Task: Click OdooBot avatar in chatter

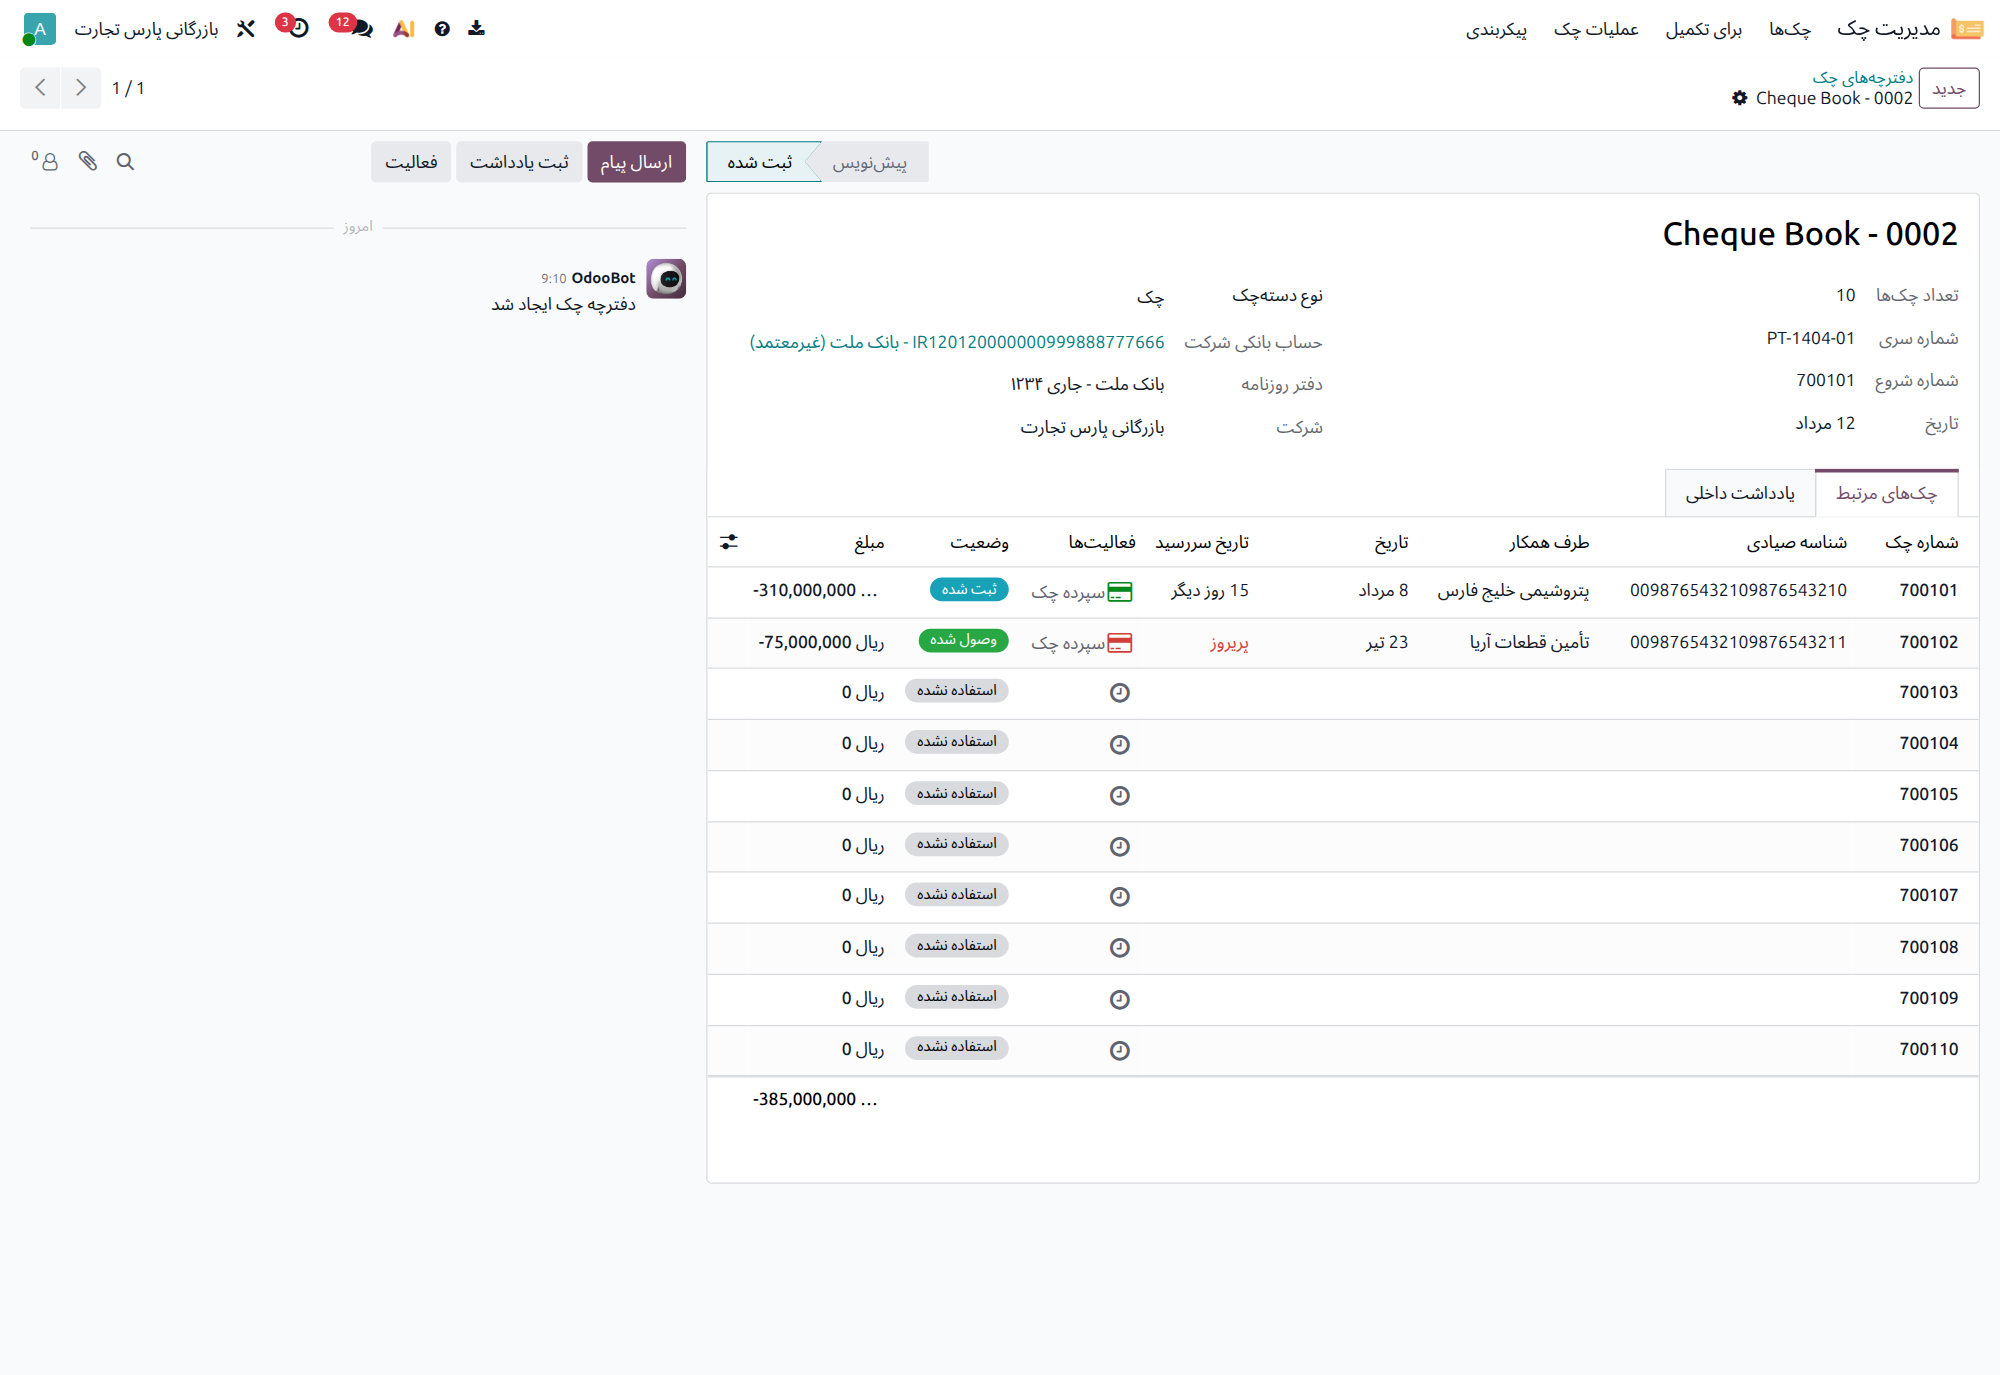Action: click(x=666, y=279)
